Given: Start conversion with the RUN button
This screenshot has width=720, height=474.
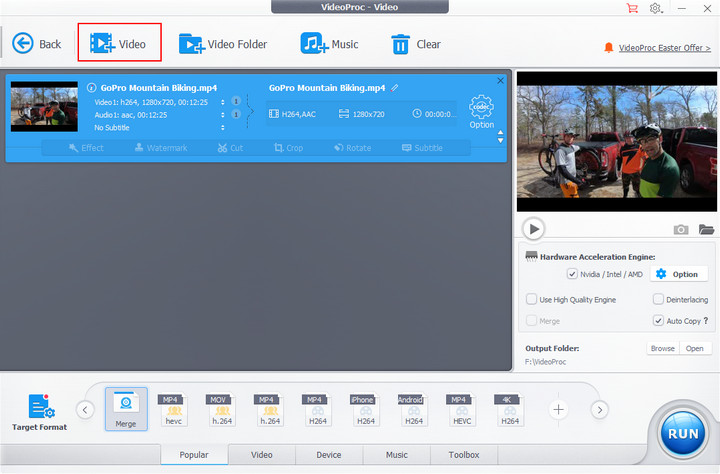Looking at the screenshot, I should click(x=683, y=434).
